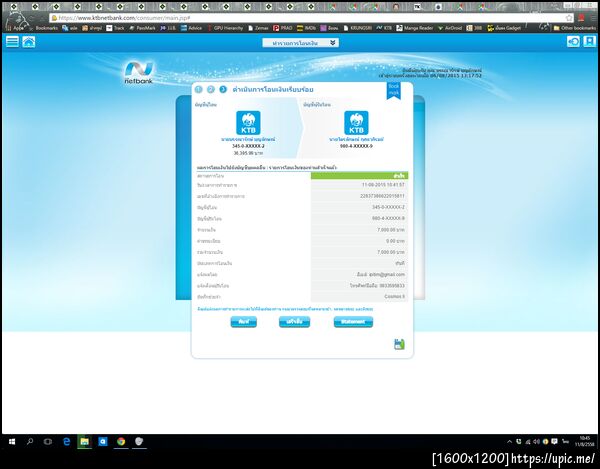This screenshot has height=469, width=600.
Task: Launch Microsoft Edge from taskbar
Action: (67, 442)
